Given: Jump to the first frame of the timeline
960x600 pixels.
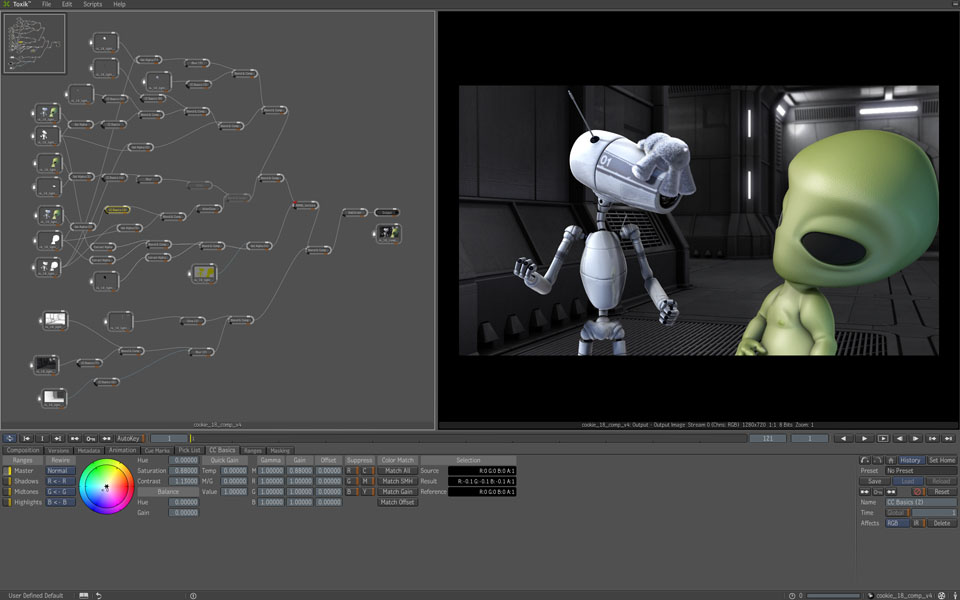Looking at the screenshot, I should tap(27, 438).
